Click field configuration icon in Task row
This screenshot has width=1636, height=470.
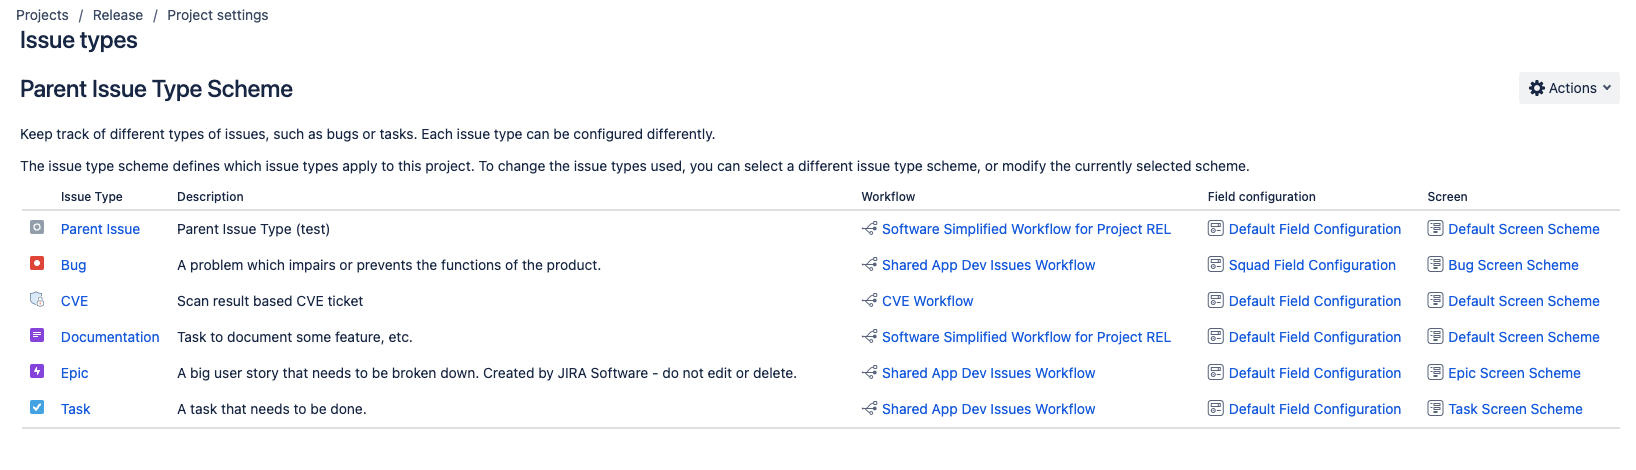(1216, 408)
